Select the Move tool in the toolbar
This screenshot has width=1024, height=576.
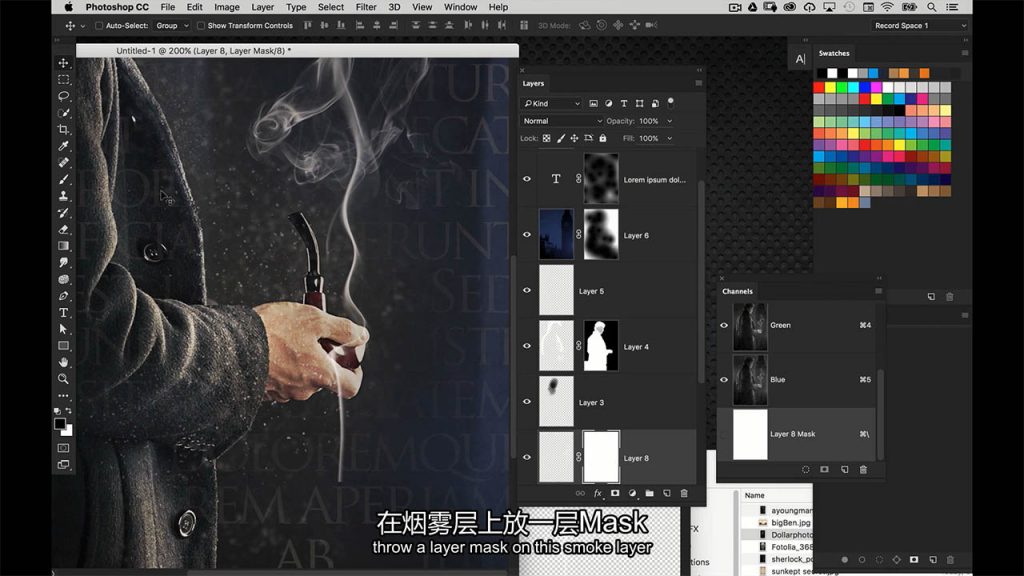pyautogui.click(x=63, y=63)
